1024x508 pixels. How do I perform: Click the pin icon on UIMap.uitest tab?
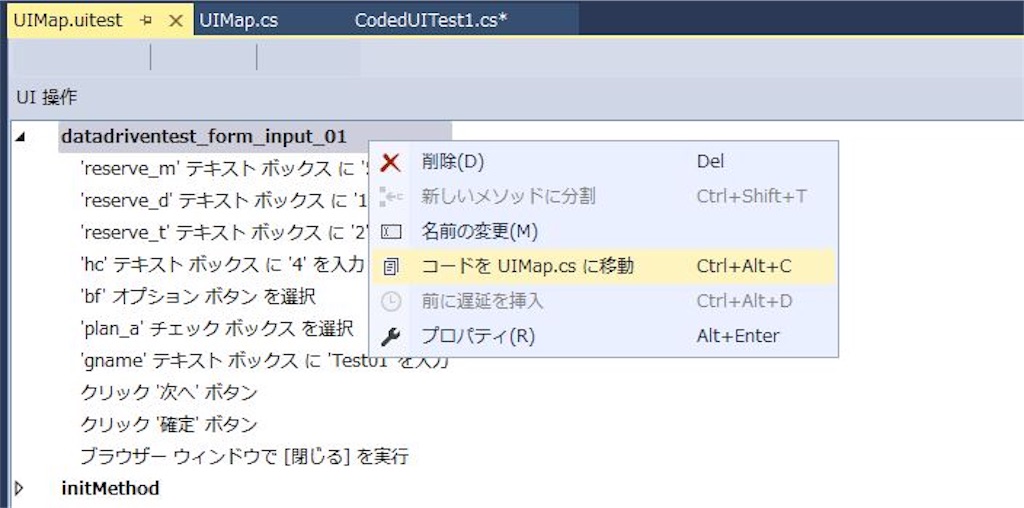[146, 20]
